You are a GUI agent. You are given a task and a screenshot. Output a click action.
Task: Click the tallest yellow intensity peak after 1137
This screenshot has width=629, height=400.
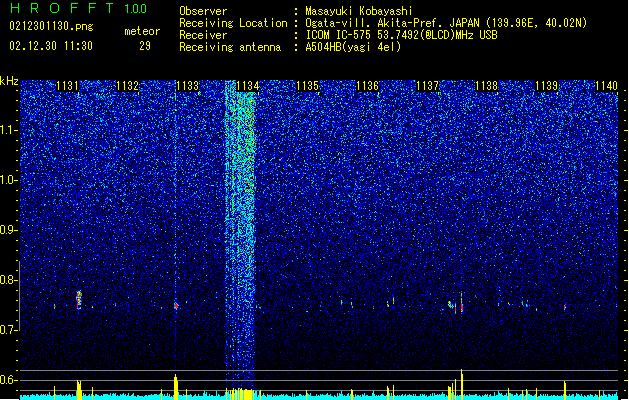coord(462,384)
